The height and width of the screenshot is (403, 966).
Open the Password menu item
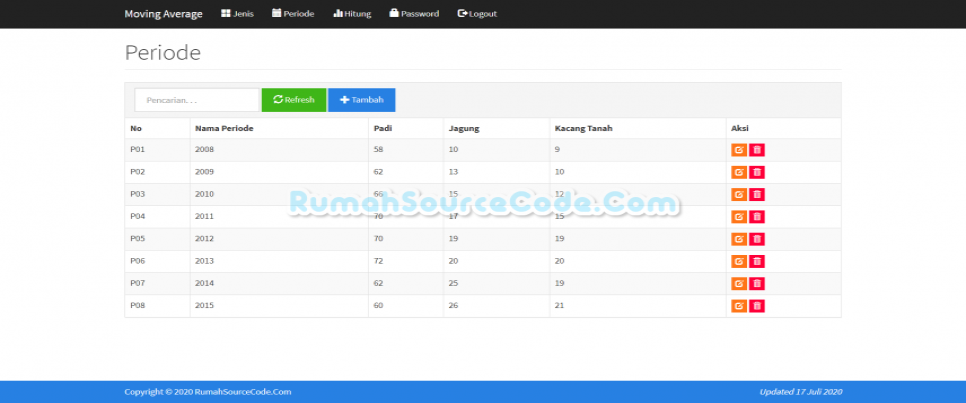[x=414, y=14]
